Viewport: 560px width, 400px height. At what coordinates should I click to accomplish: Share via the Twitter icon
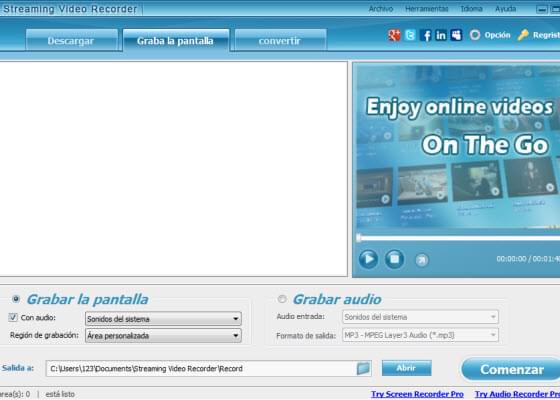(x=410, y=35)
